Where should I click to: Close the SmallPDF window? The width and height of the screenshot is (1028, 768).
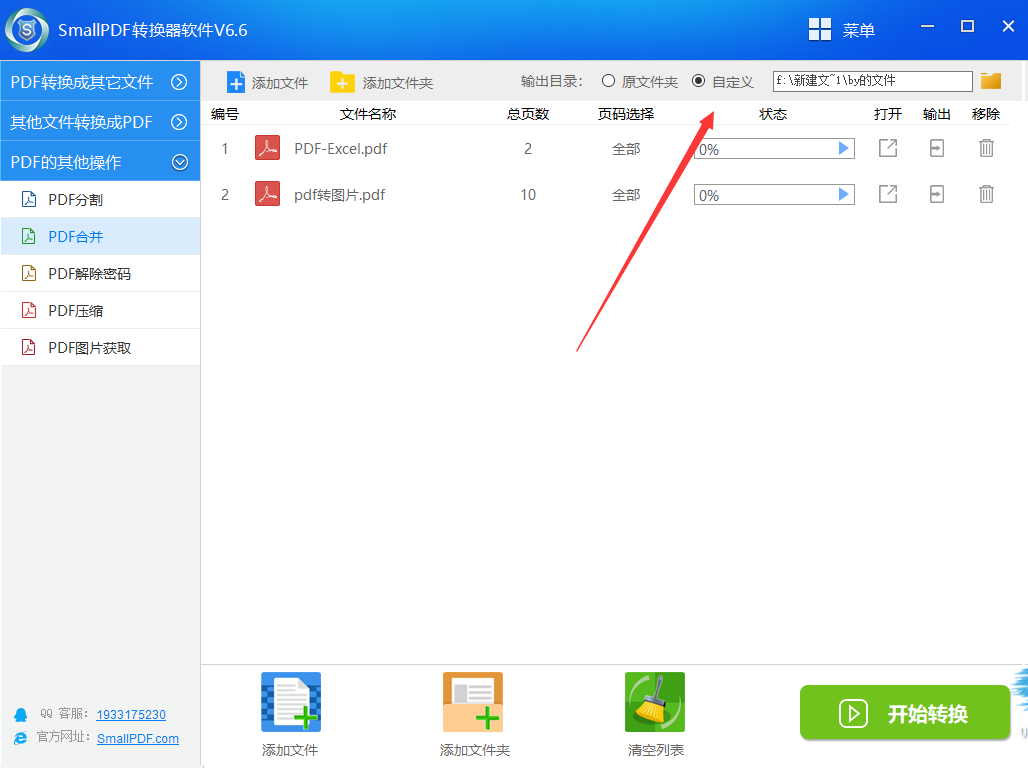point(1008,26)
